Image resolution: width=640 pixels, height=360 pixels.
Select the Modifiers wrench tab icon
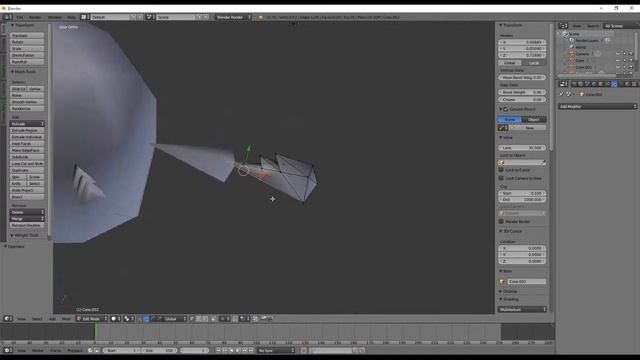[x=614, y=84]
